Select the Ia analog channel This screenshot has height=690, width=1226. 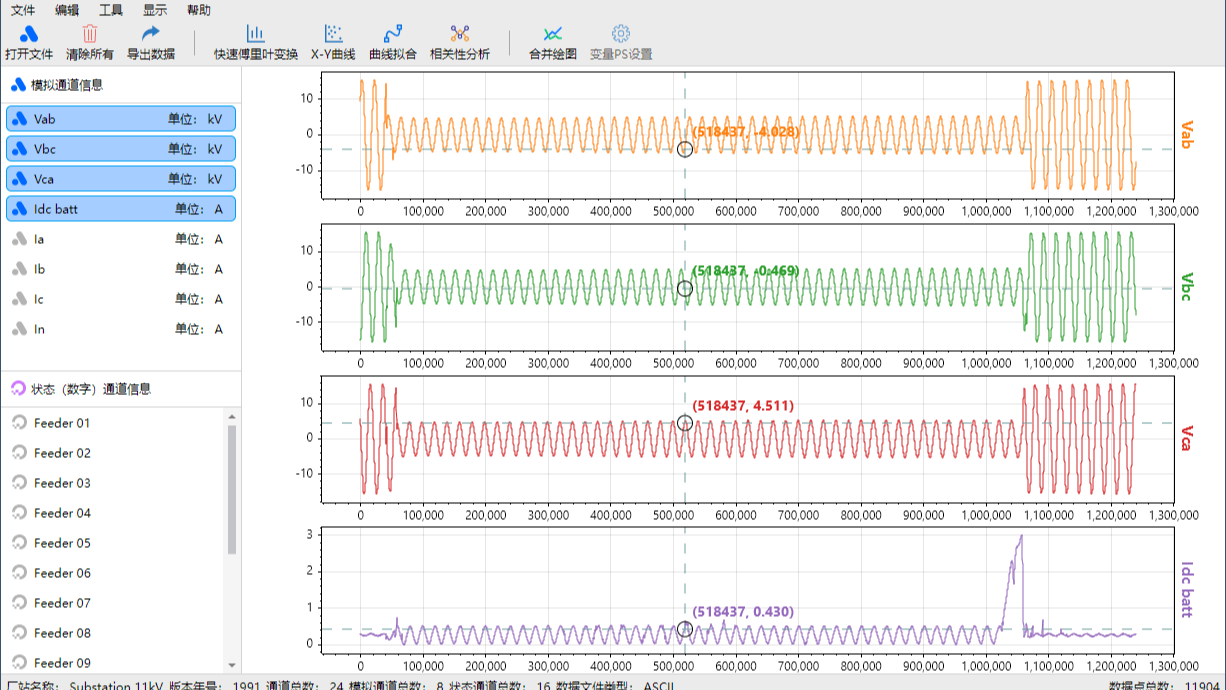point(121,239)
